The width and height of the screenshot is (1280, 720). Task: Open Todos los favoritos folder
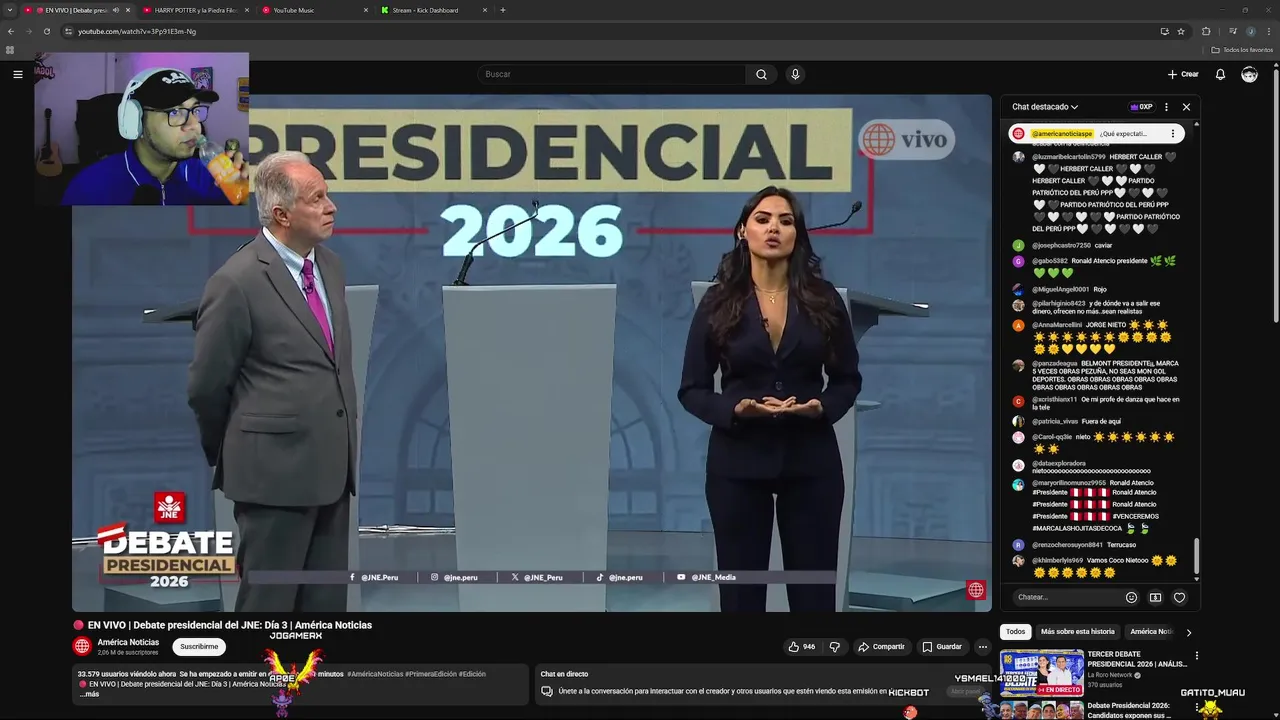[x=1242, y=50]
